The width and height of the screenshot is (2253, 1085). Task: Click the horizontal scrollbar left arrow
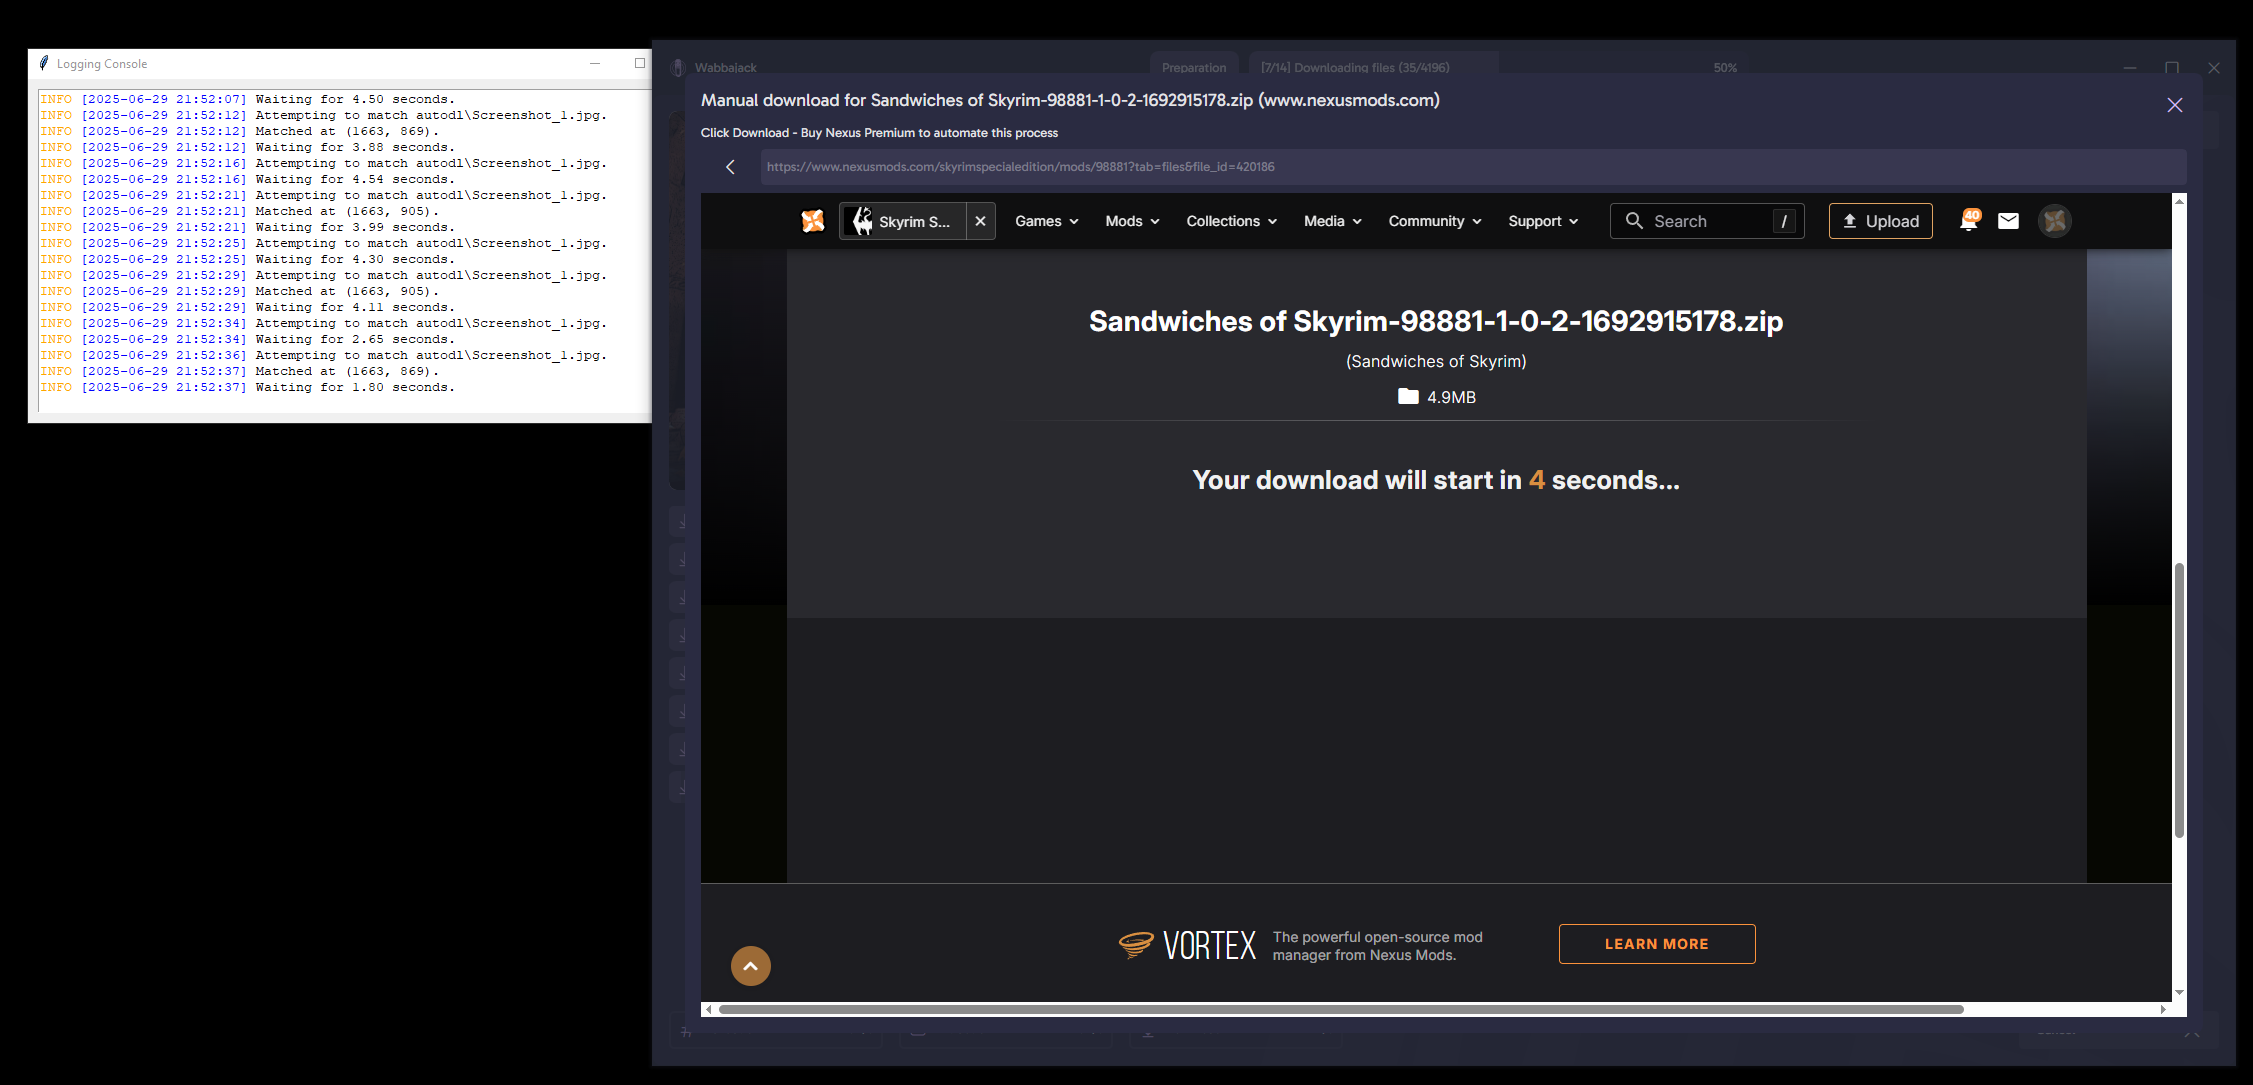pyautogui.click(x=709, y=1009)
